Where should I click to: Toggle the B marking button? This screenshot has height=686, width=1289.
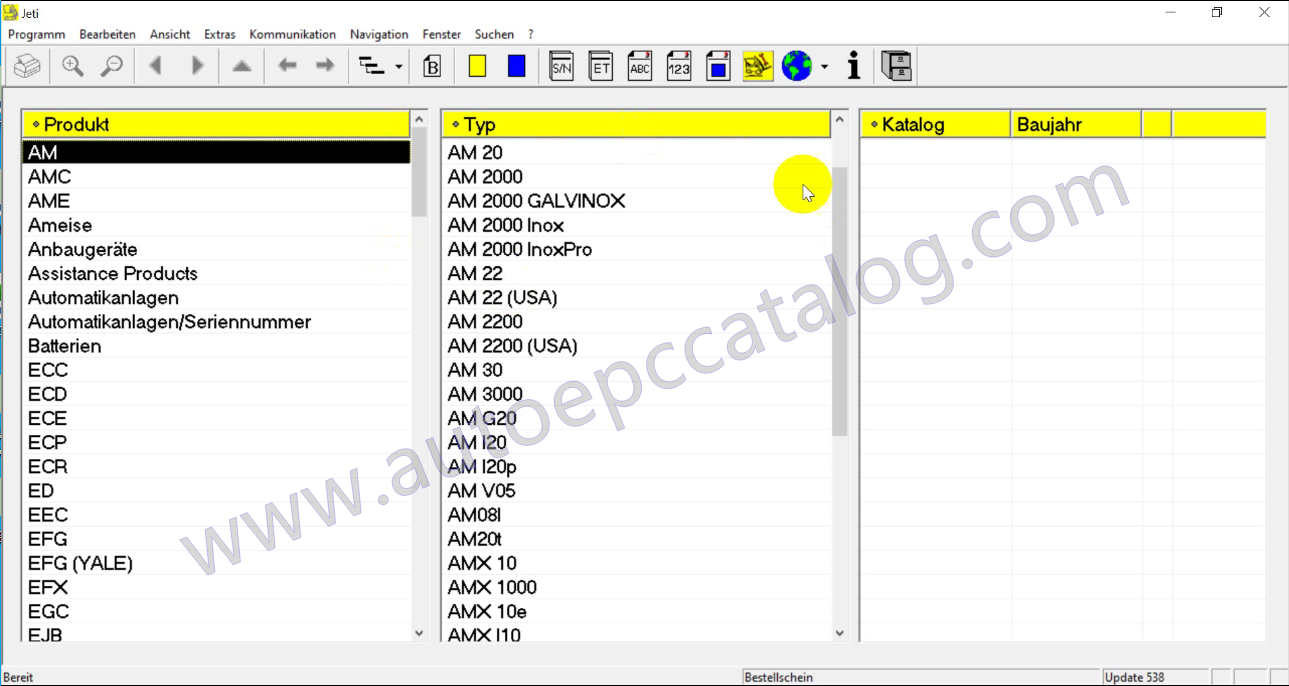(432, 65)
